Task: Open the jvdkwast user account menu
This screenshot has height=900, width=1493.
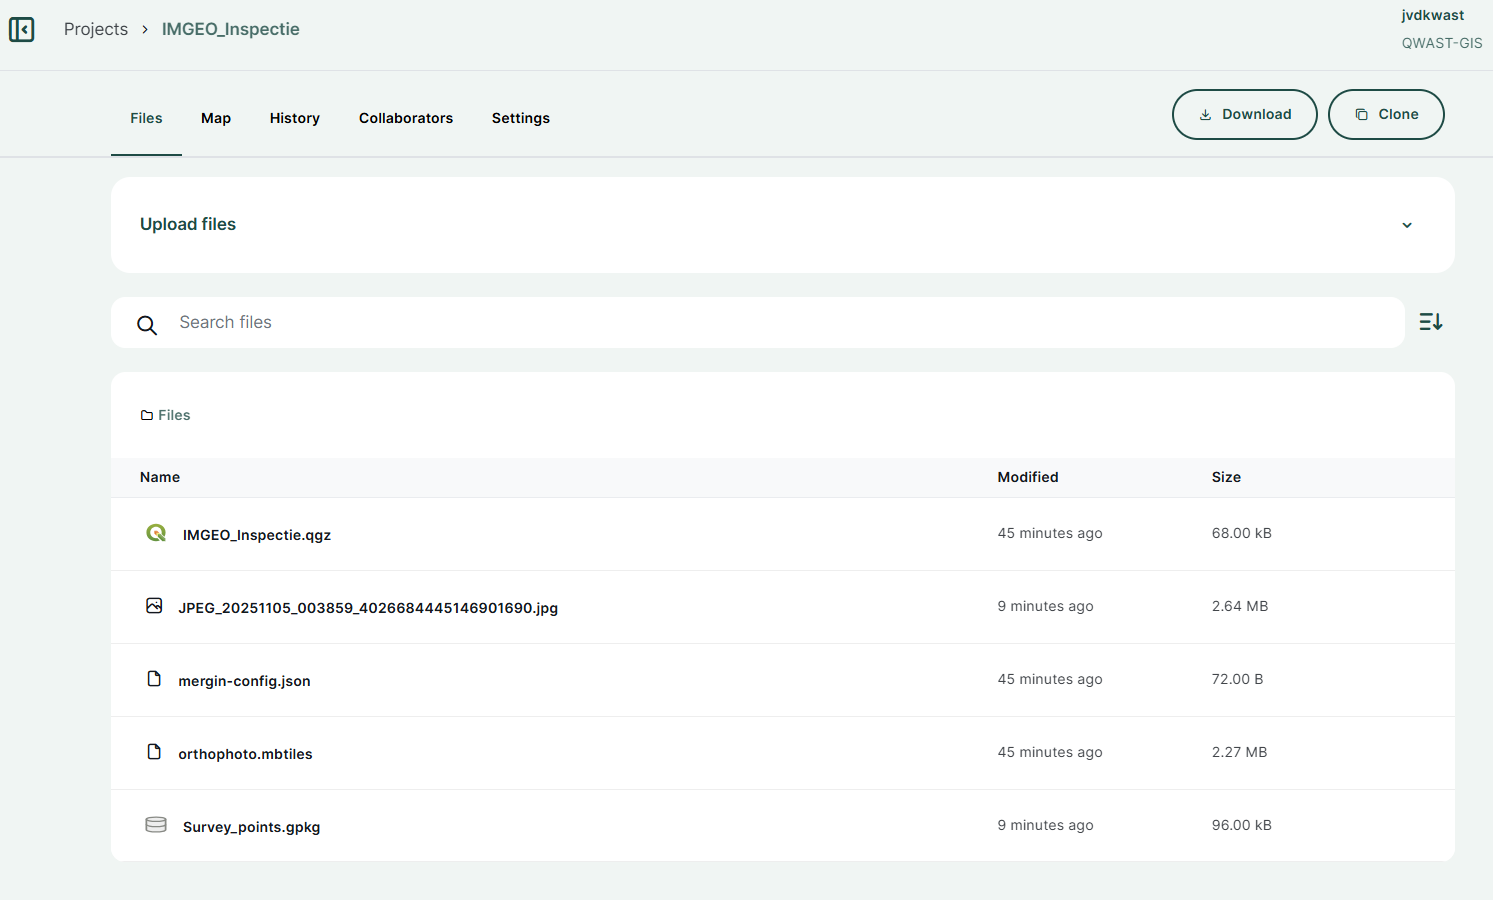Action: (1432, 16)
